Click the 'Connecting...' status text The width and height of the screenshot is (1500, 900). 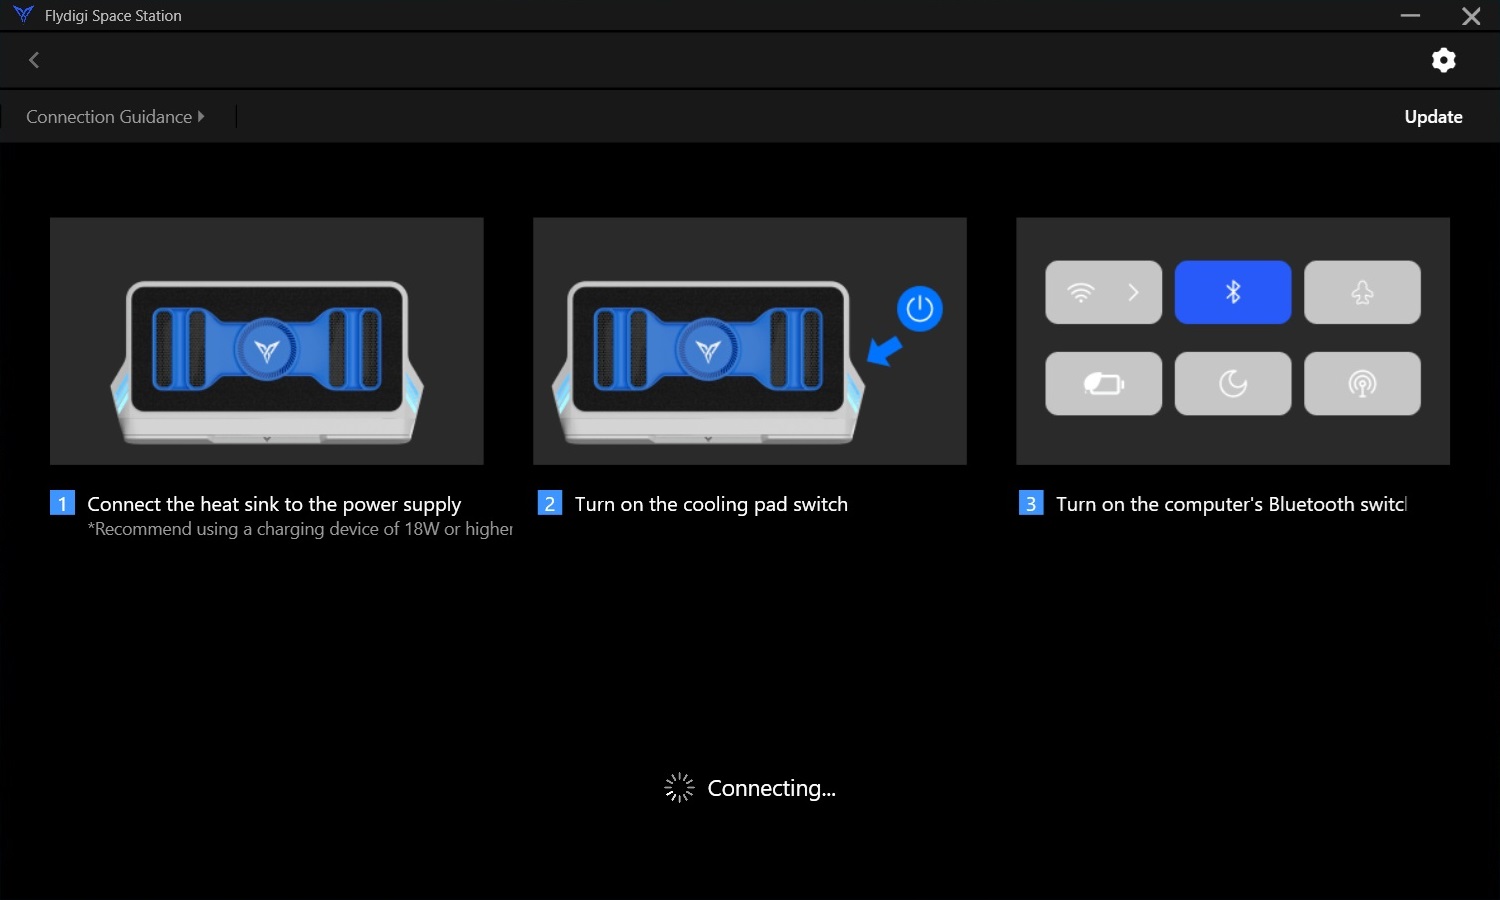(771, 788)
